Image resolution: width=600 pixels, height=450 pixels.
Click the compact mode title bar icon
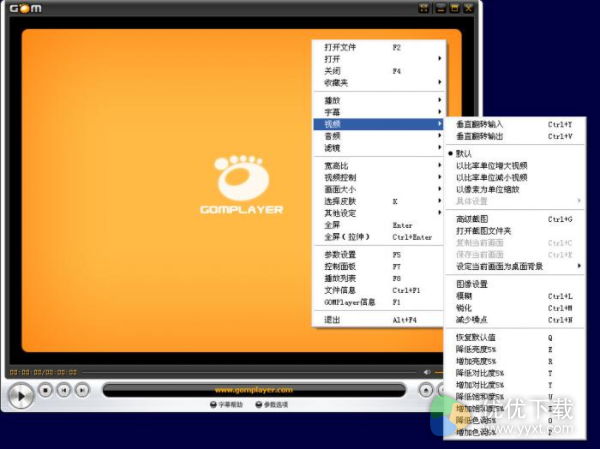coord(424,8)
